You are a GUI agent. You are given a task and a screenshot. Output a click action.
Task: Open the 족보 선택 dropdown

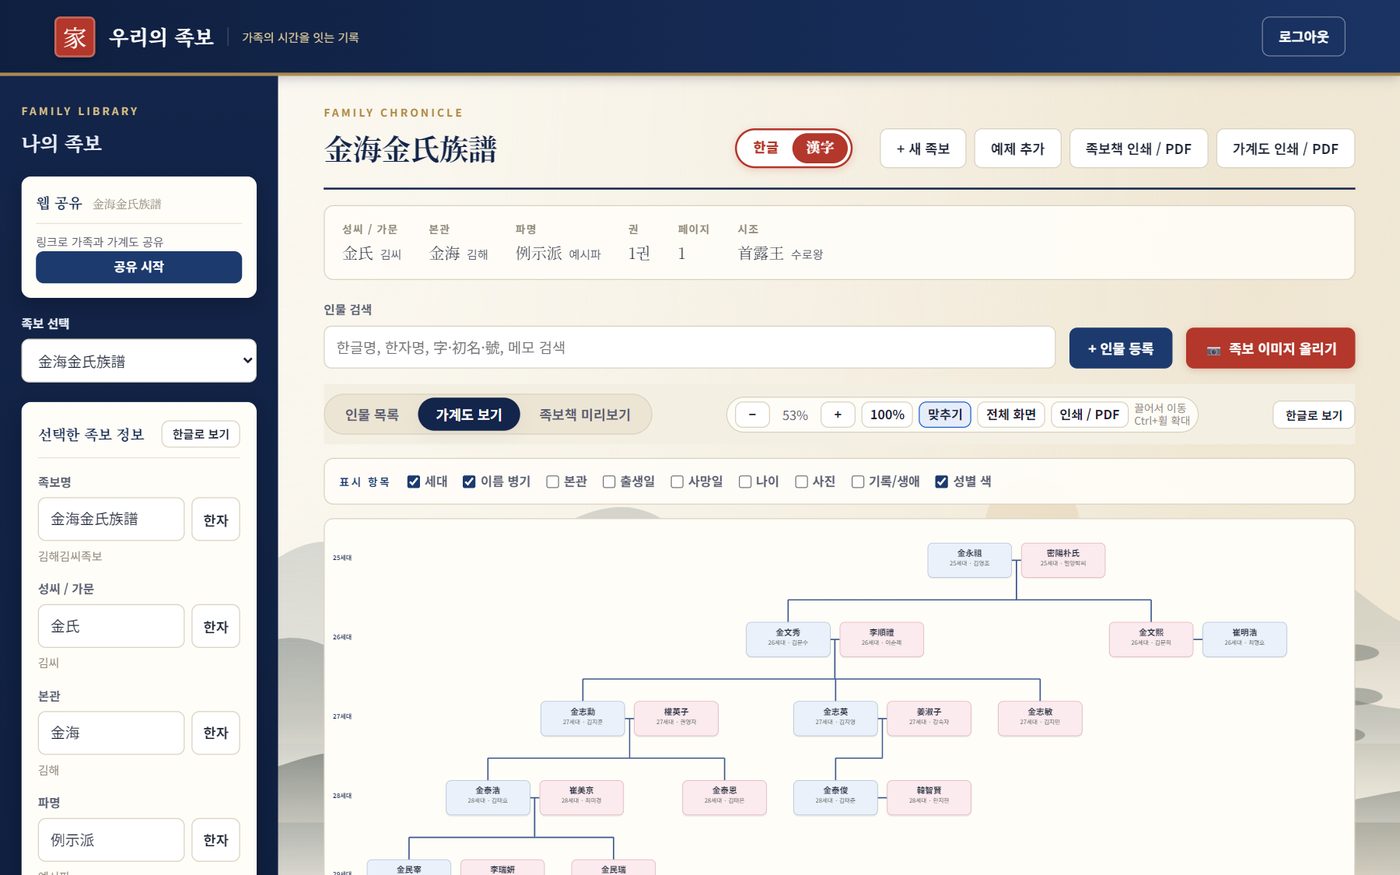(139, 361)
